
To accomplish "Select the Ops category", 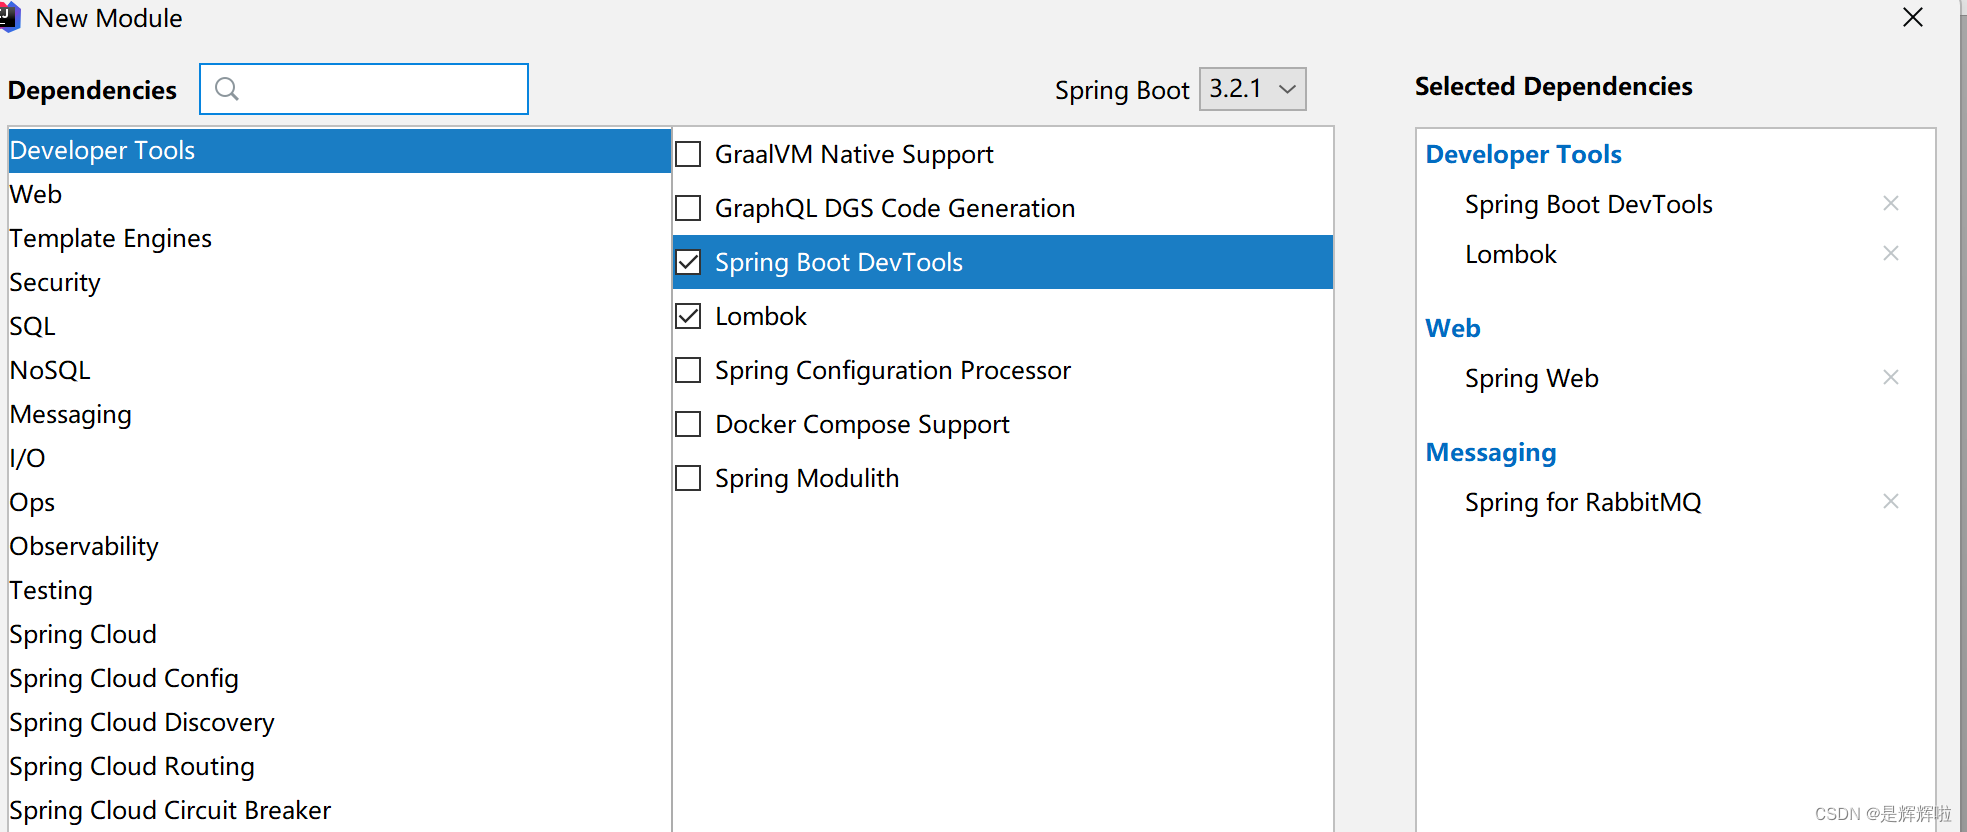I will [339, 502].
